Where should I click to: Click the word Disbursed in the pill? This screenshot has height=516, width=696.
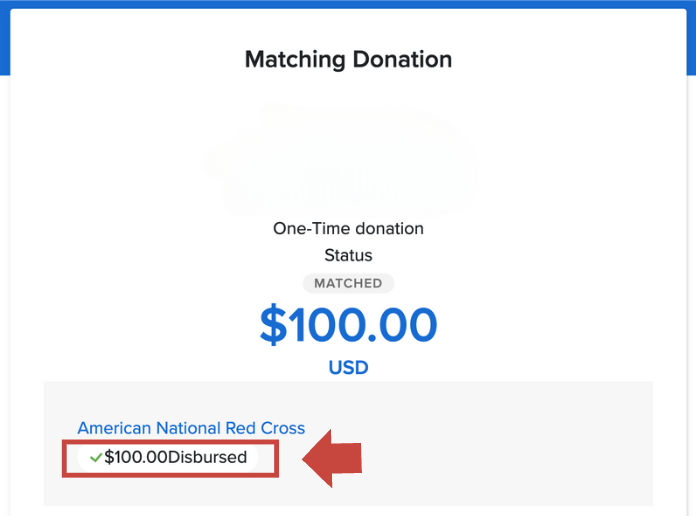click(207, 458)
